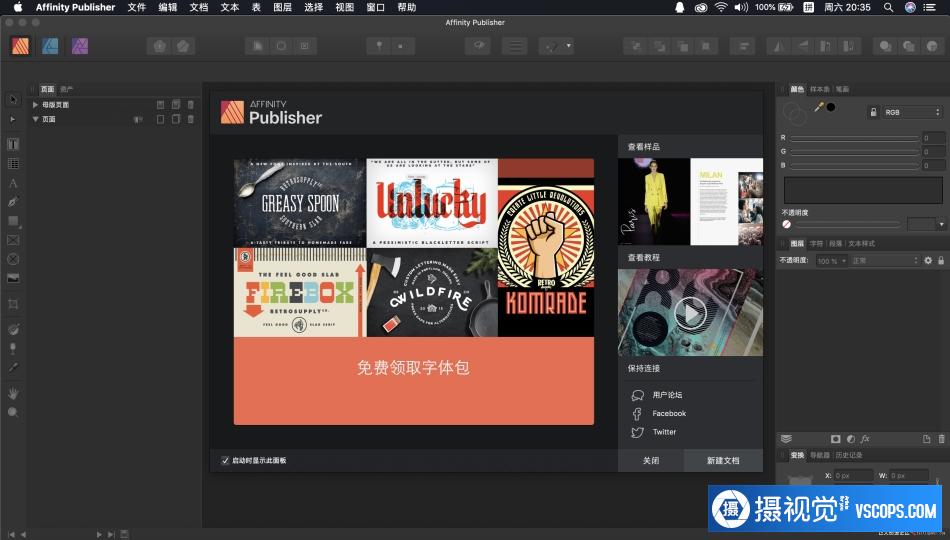The width and height of the screenshot is (950, 540).
Task: Switch to the Designer persona icon
Action: (x=50, y=46)
